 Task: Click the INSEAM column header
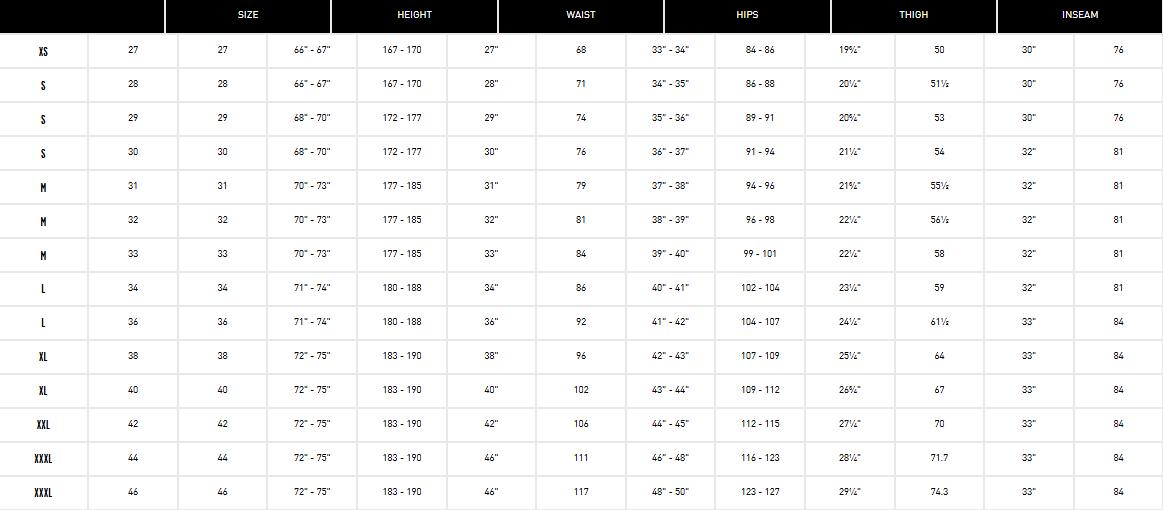point(1080,15)
